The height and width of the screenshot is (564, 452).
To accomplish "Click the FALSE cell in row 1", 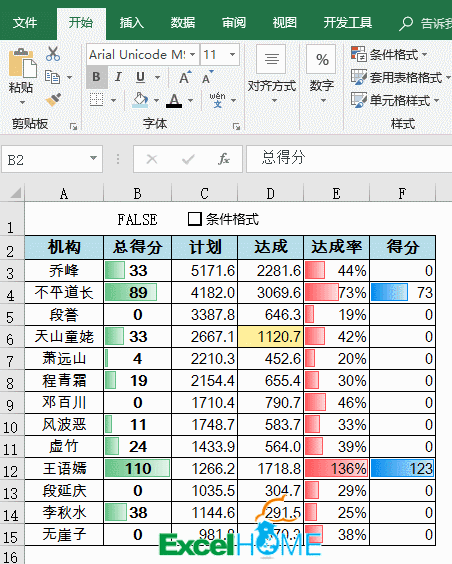I will 137,219.
